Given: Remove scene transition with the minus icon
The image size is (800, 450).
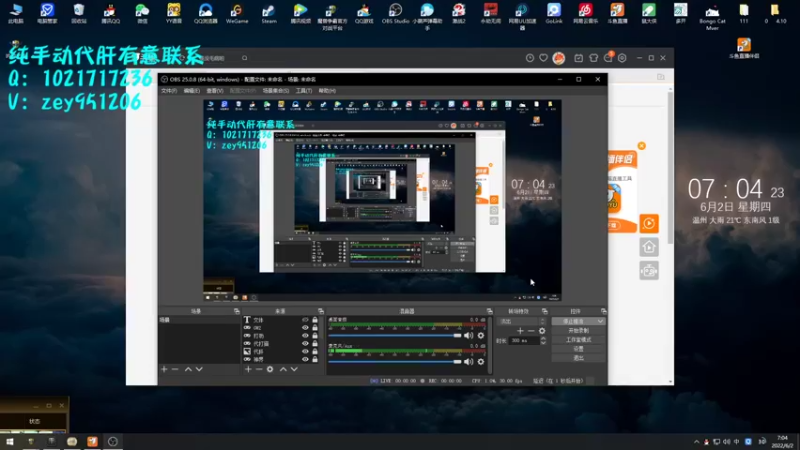Looking at the screenshot, I should click(531, 331).
